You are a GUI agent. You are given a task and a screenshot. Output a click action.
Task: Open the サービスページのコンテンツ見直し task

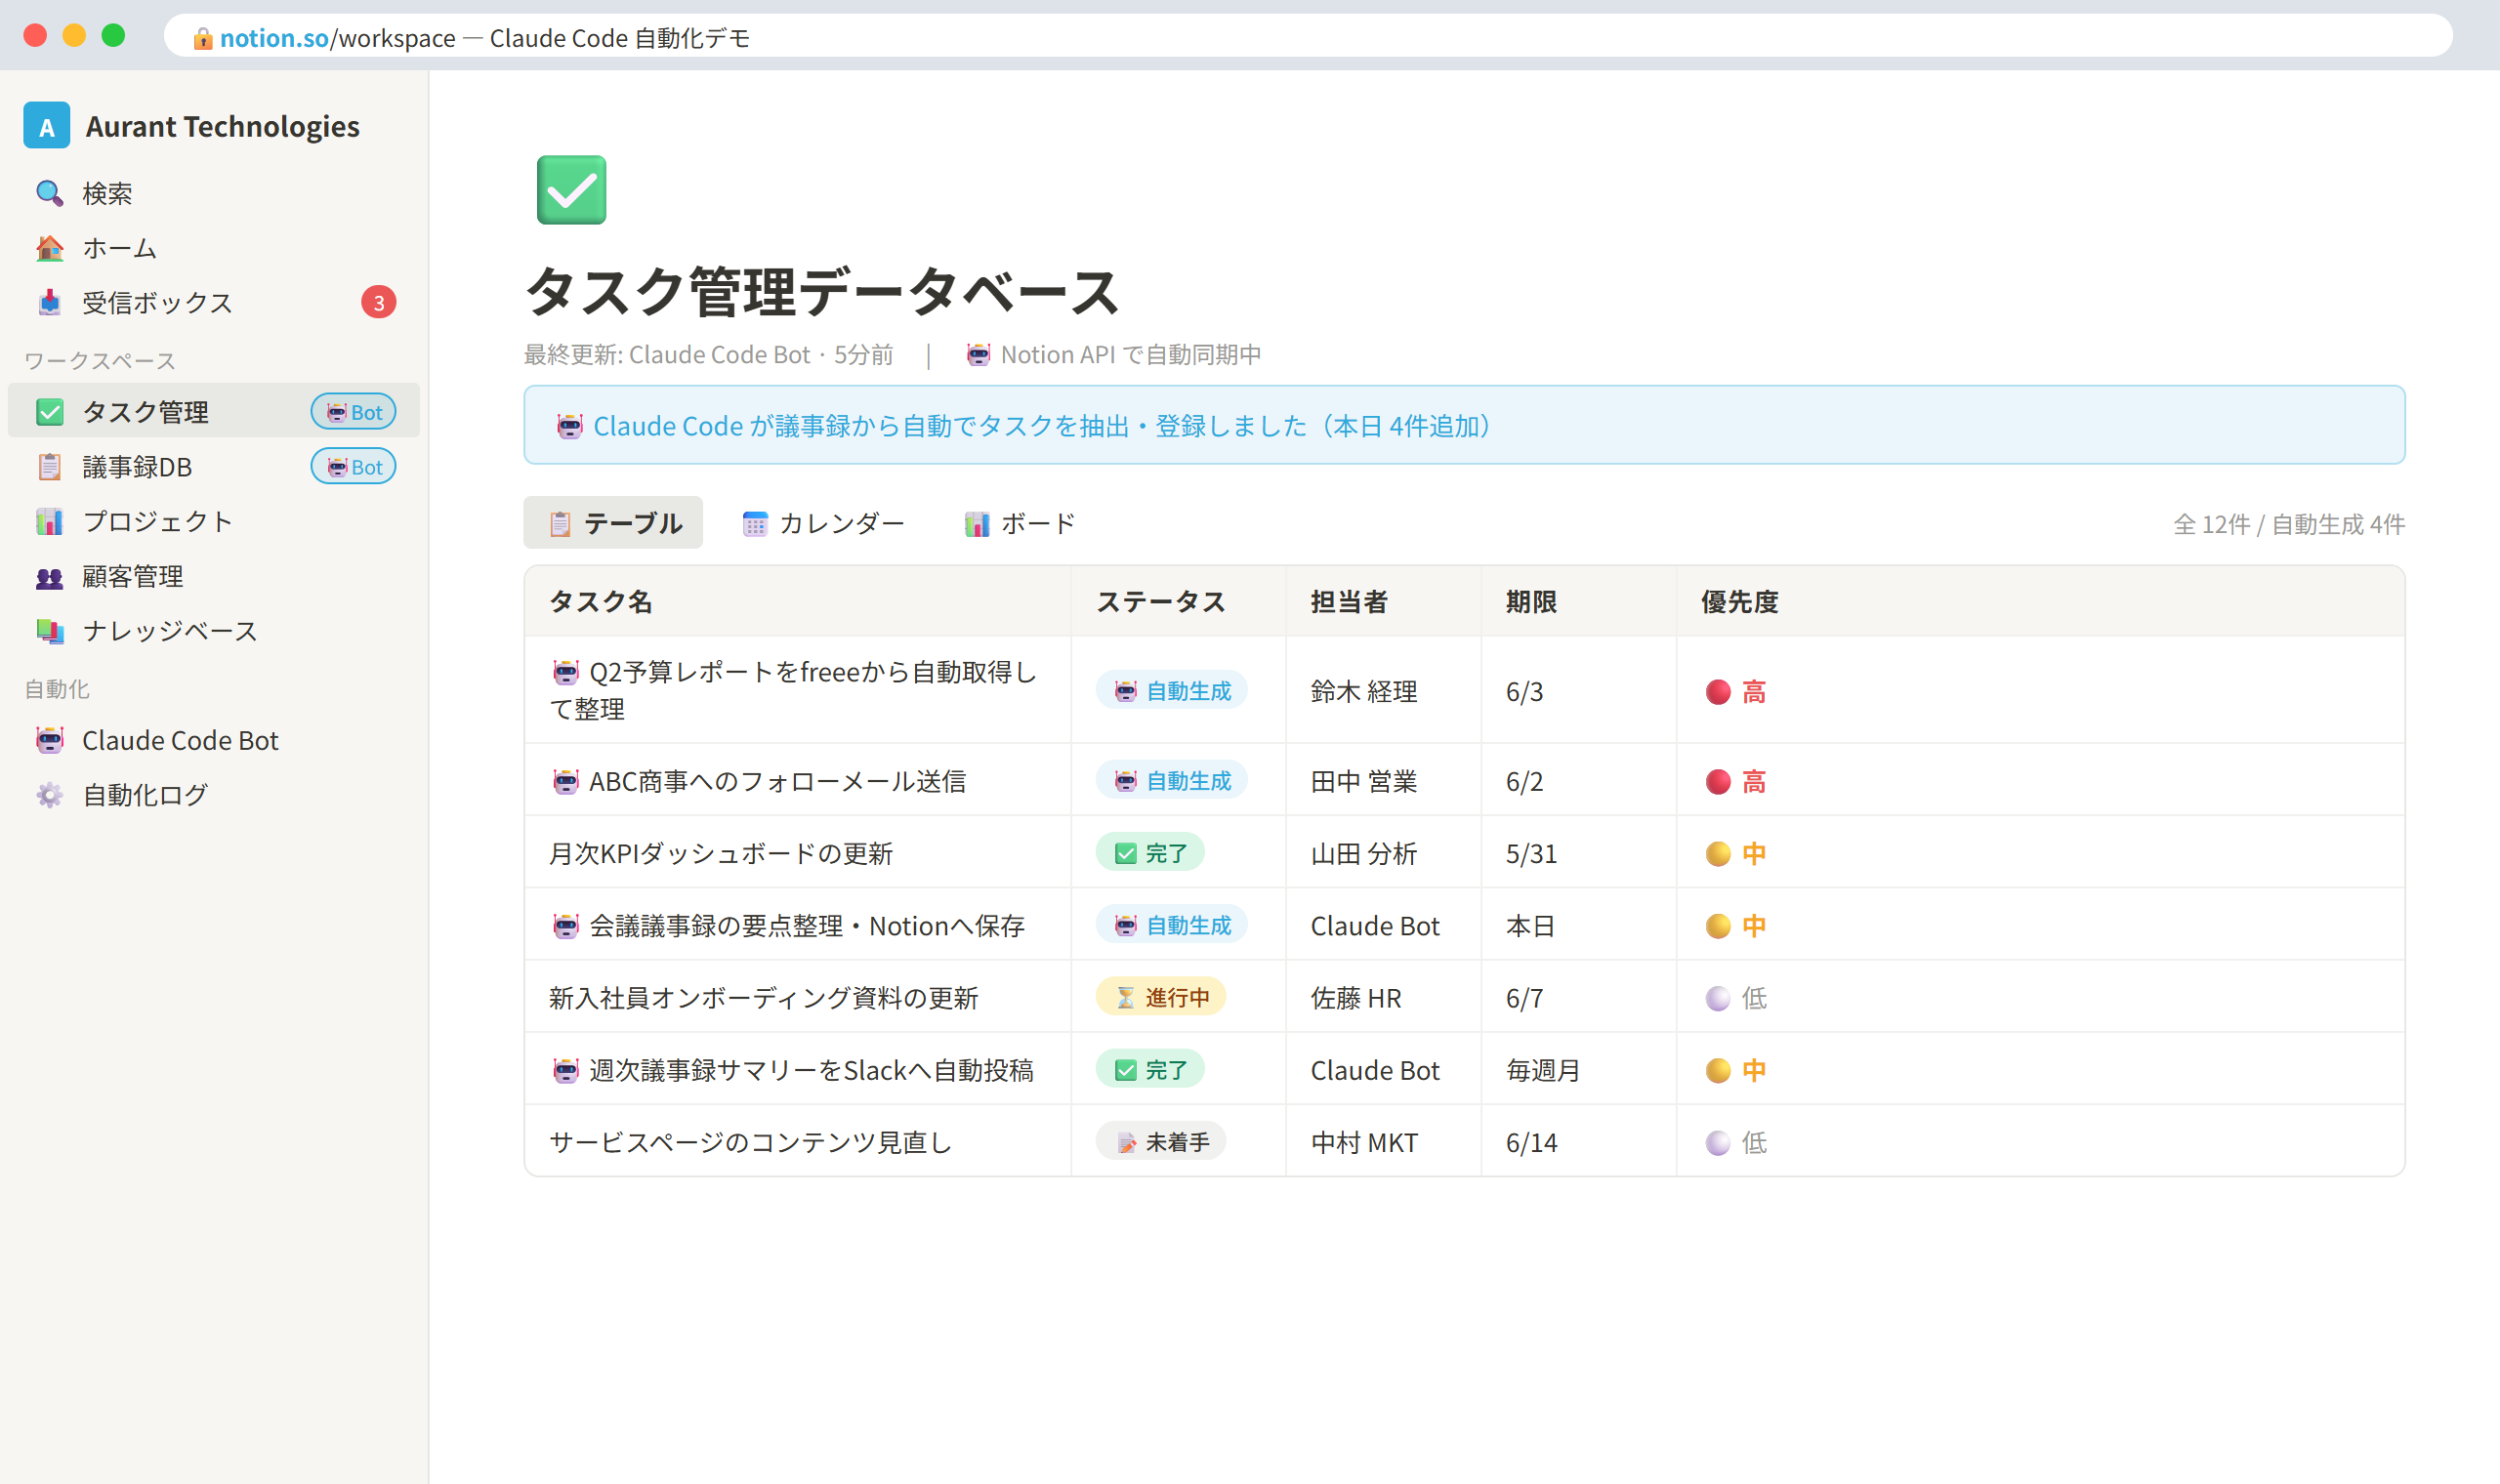pos(750,1142)
